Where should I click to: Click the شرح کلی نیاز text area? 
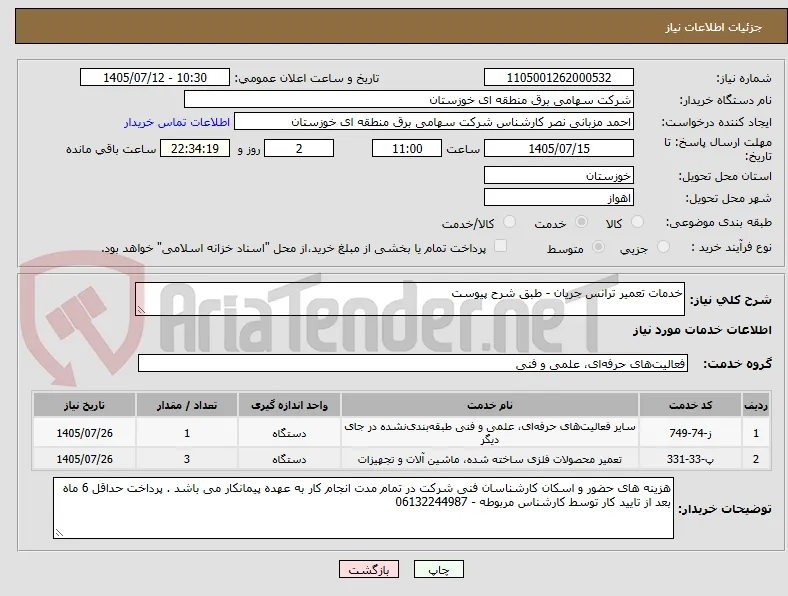[x=410, y=299]
